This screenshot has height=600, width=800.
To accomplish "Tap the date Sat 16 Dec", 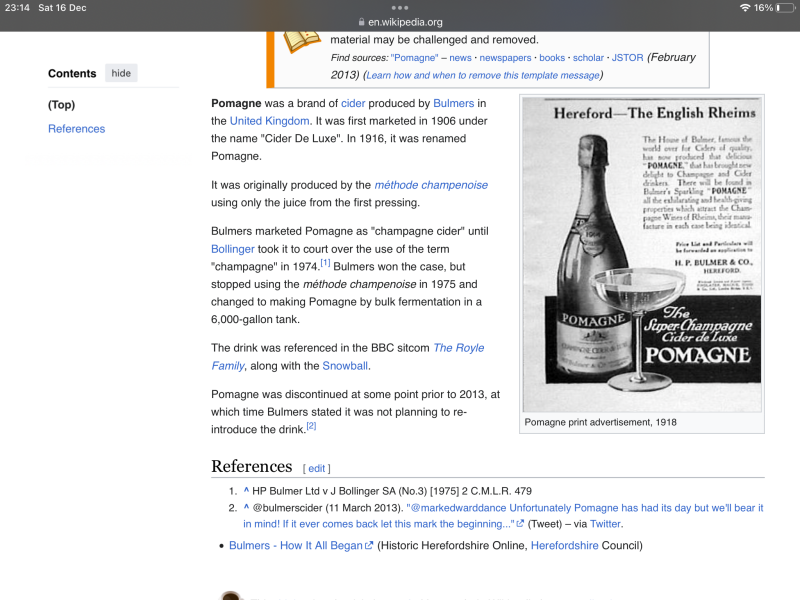I will [62, 8].
